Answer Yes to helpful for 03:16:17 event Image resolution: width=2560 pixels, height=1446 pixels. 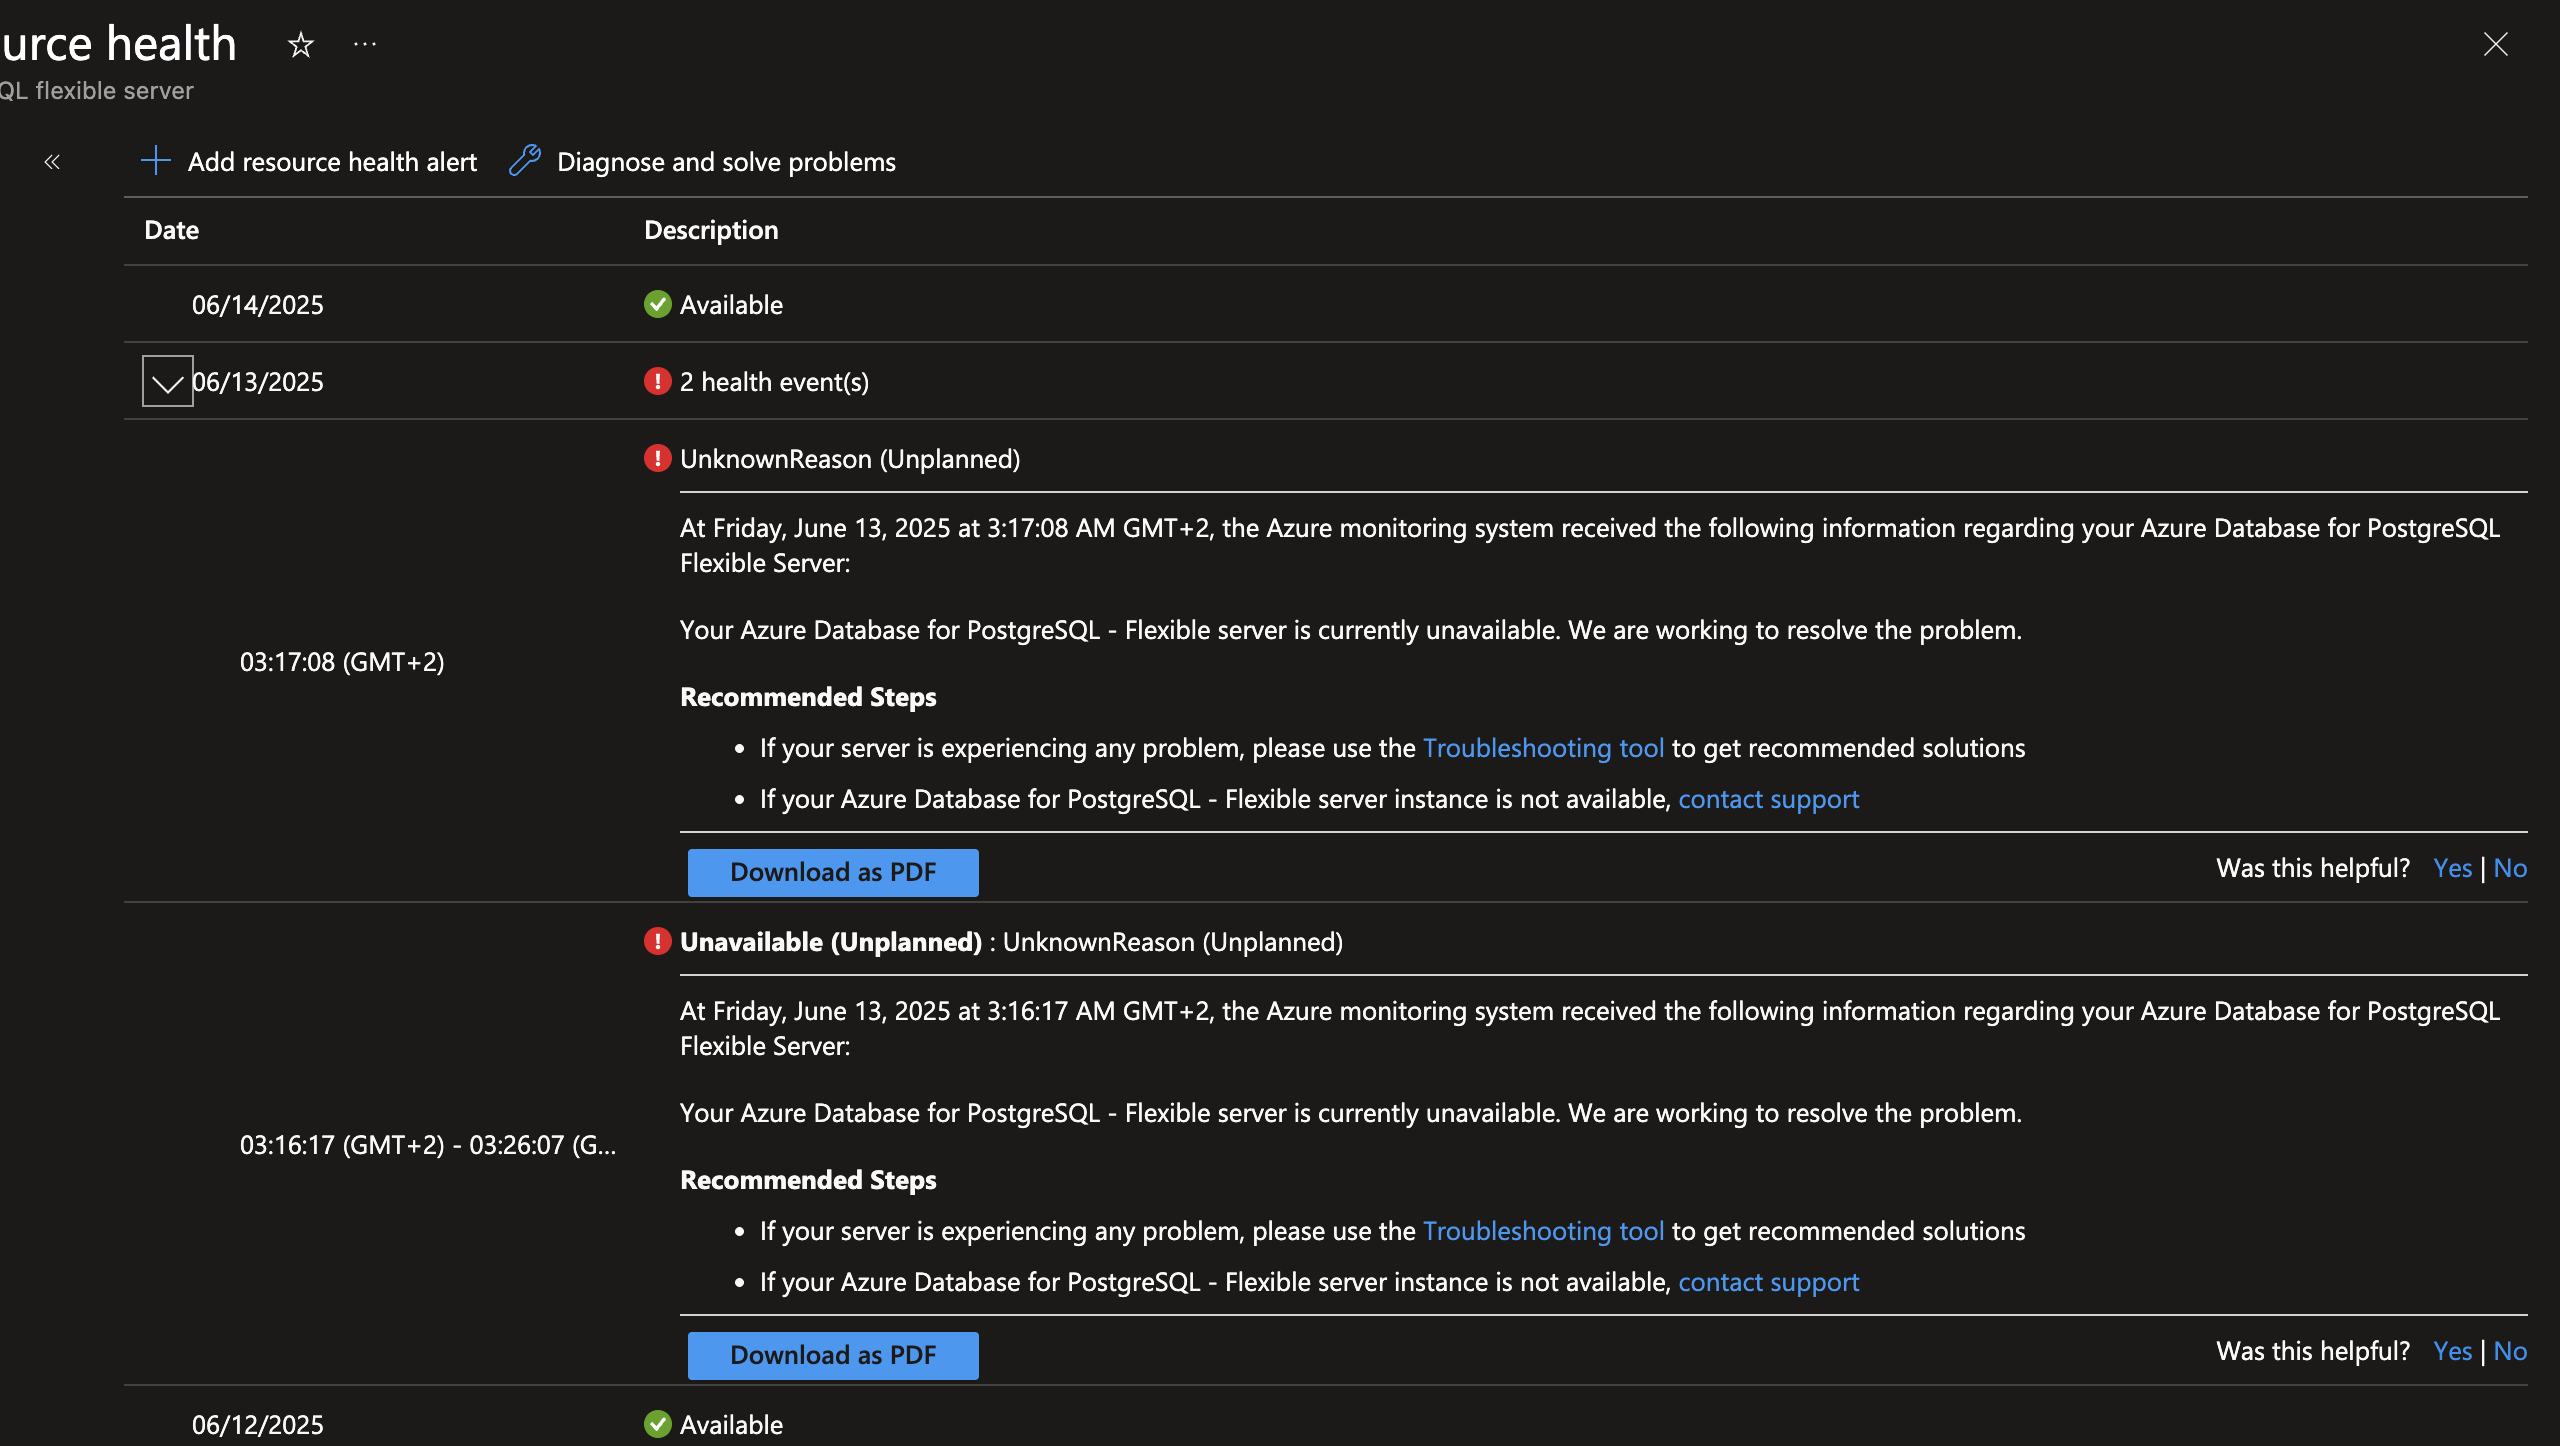[2453, 1351]
